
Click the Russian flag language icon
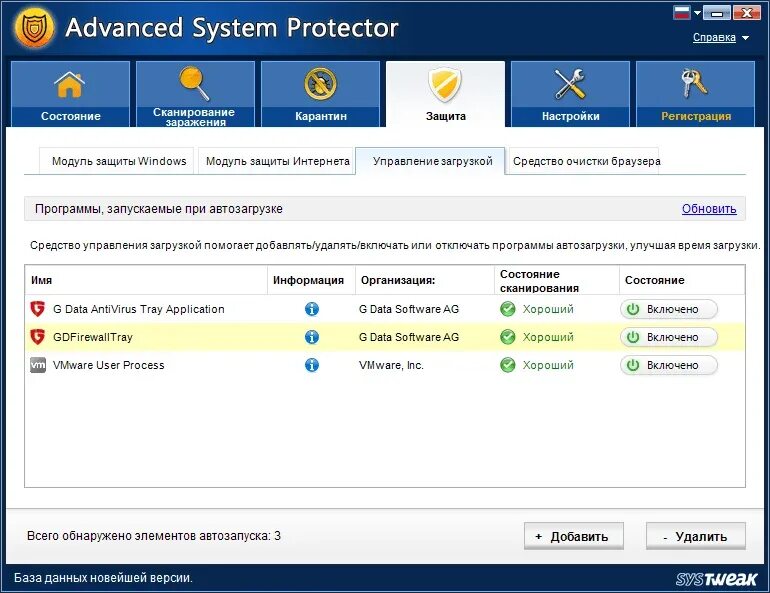tap(682, 12)
